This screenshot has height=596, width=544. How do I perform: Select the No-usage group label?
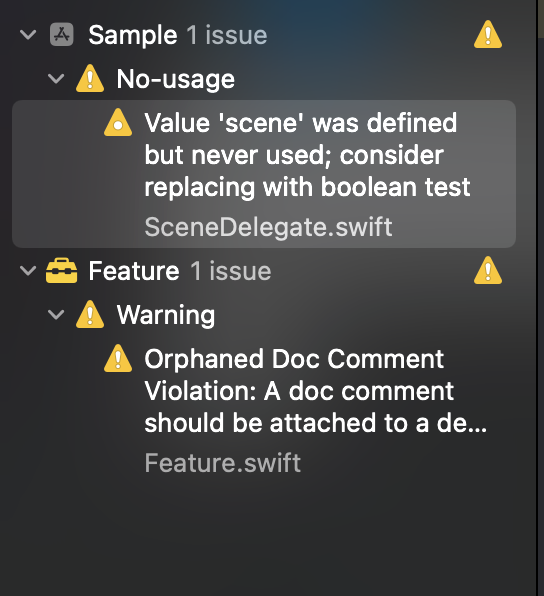176,79
